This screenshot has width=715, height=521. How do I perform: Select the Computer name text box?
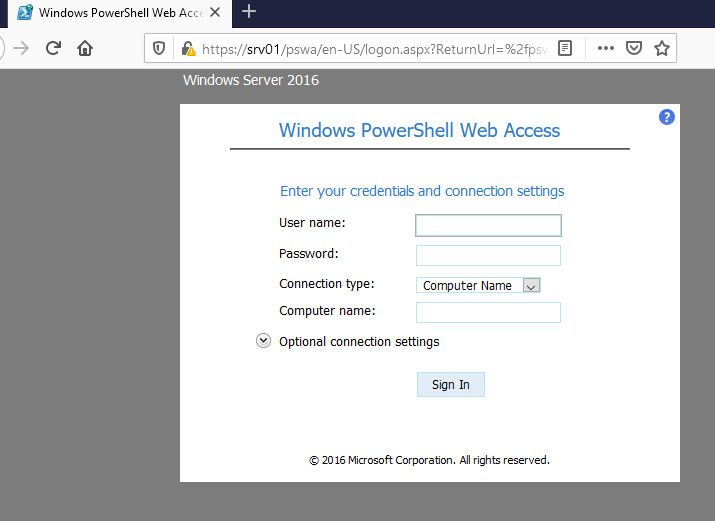coord(488,313)
